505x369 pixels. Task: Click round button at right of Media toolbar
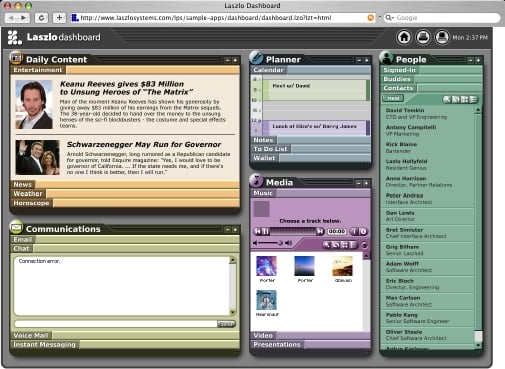(x=364, y=245)
